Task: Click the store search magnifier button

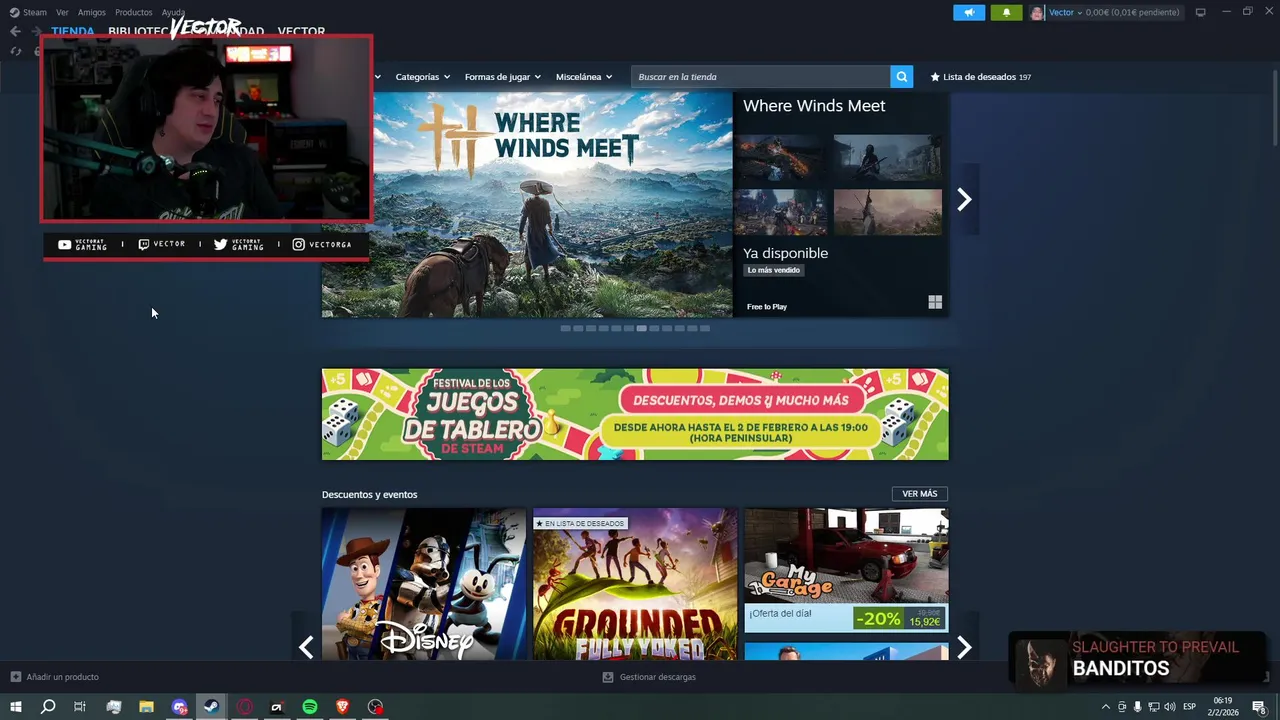Action: pos(902,77)
